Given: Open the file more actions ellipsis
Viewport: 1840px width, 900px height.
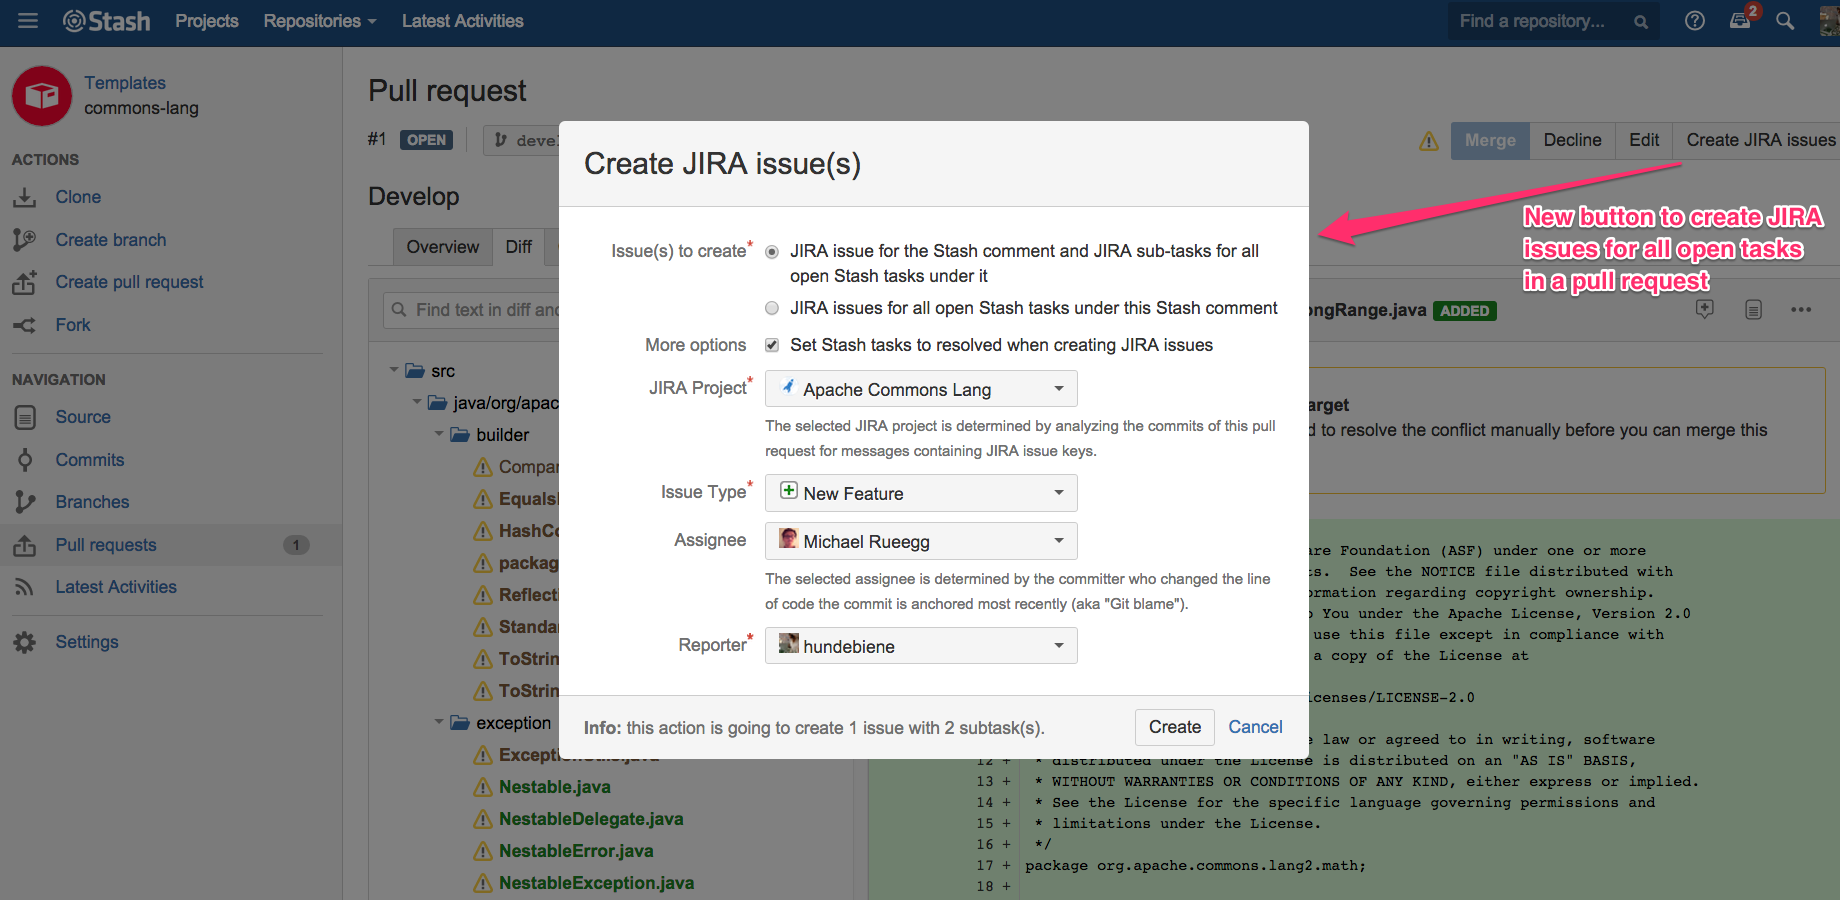Looking at the screenshot, I should [x=1801, y=310].
